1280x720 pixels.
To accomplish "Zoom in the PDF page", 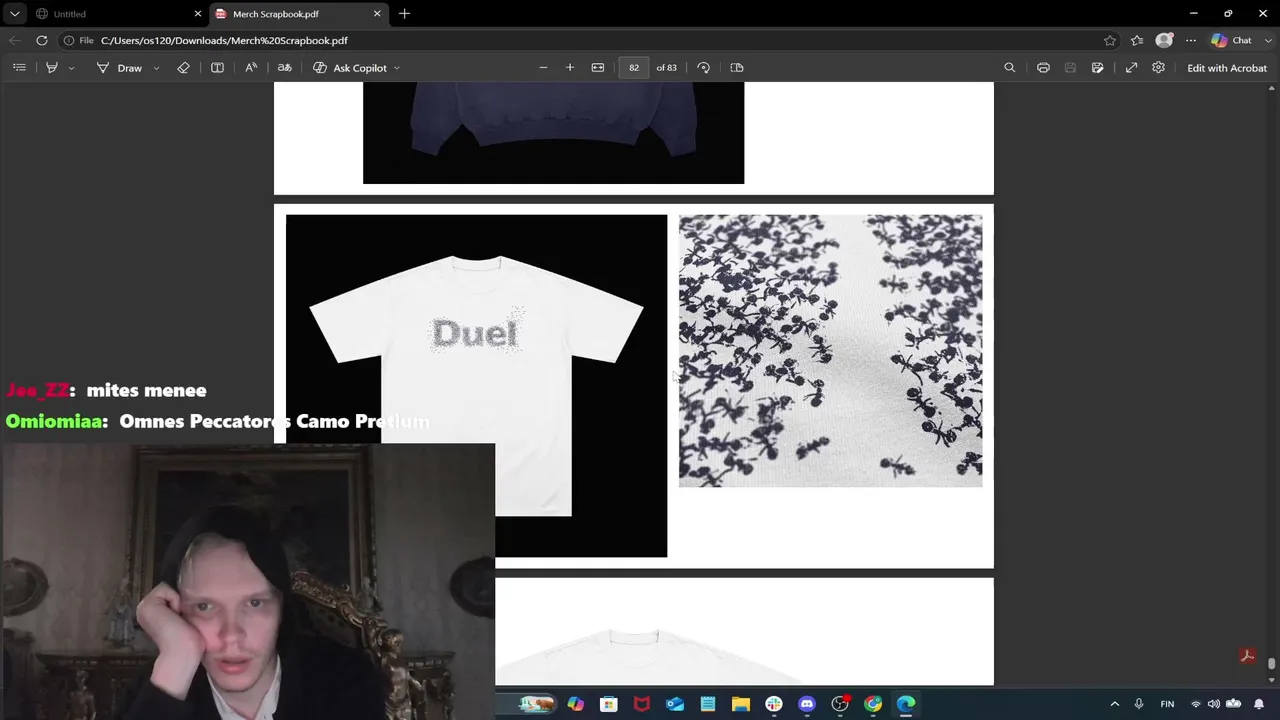I will pos(570,68).
